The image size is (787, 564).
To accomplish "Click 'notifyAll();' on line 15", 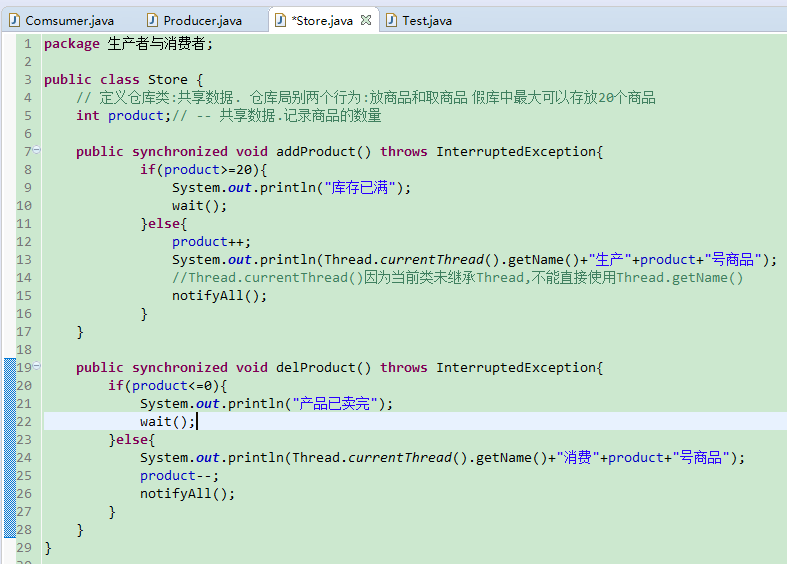I will pyautogui.click(x=219, y=296).
